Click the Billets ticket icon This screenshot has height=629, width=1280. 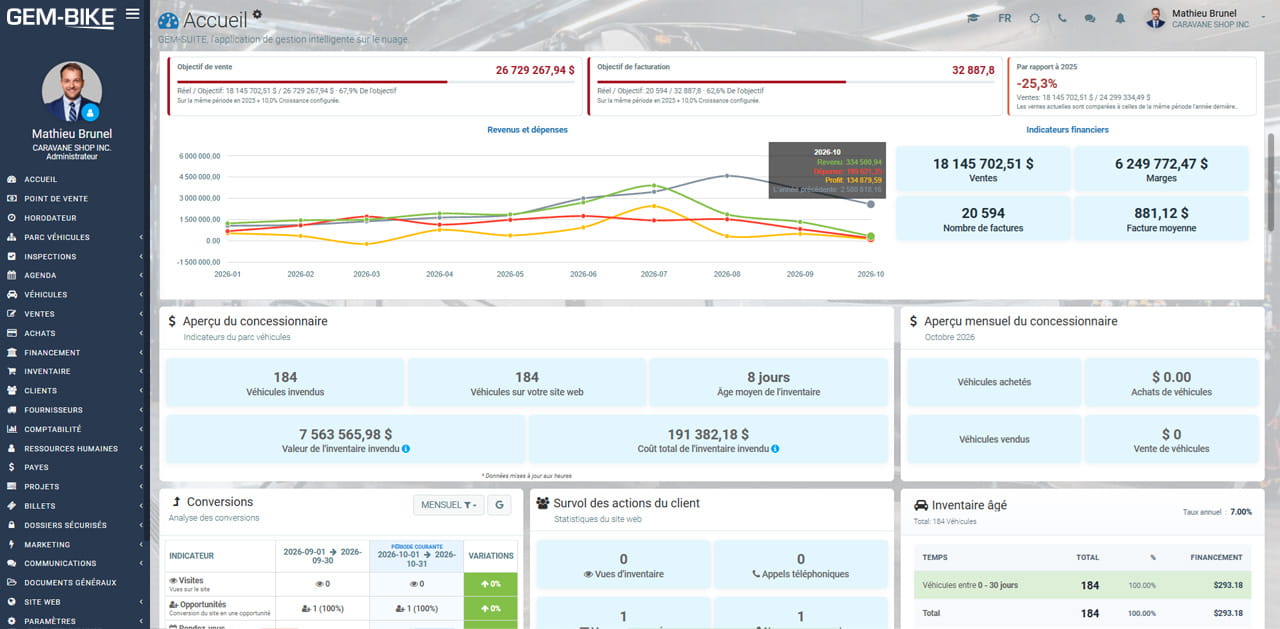tap(11, 506)
